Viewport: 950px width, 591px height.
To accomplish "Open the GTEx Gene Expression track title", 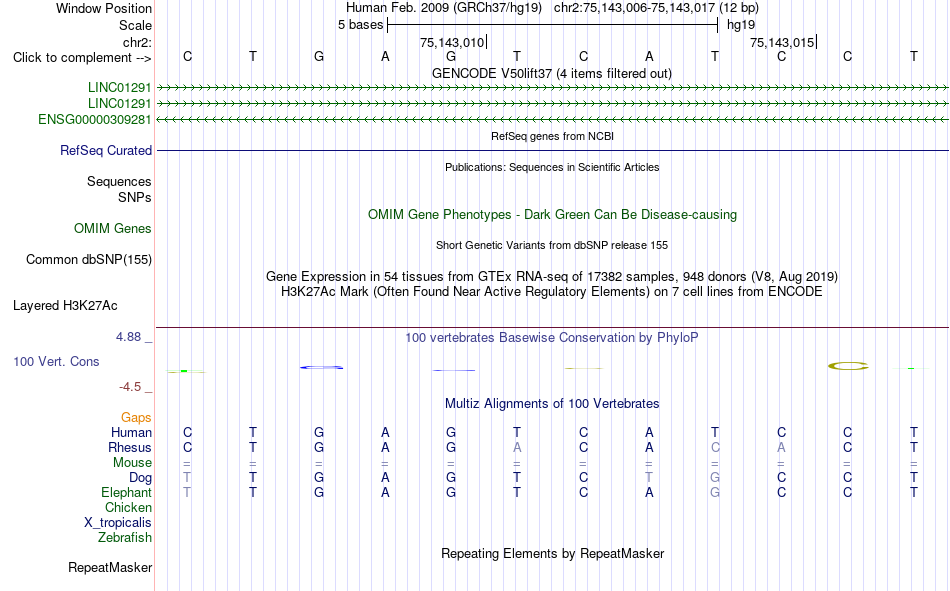I will pos(552,276).
